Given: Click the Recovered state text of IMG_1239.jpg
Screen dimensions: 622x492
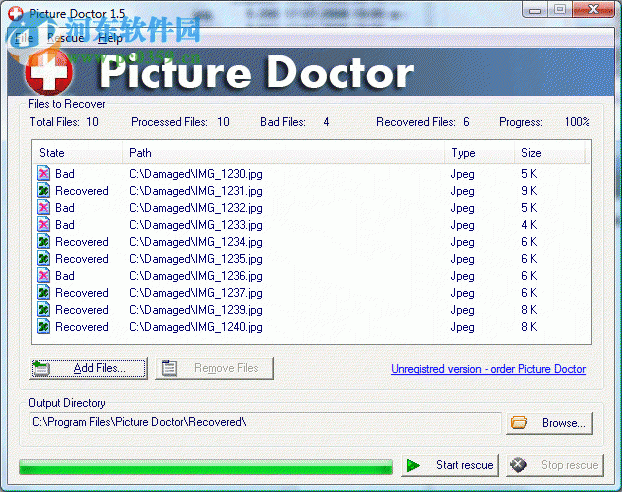Looking at the screenshot, I should (x=82, y=309).
